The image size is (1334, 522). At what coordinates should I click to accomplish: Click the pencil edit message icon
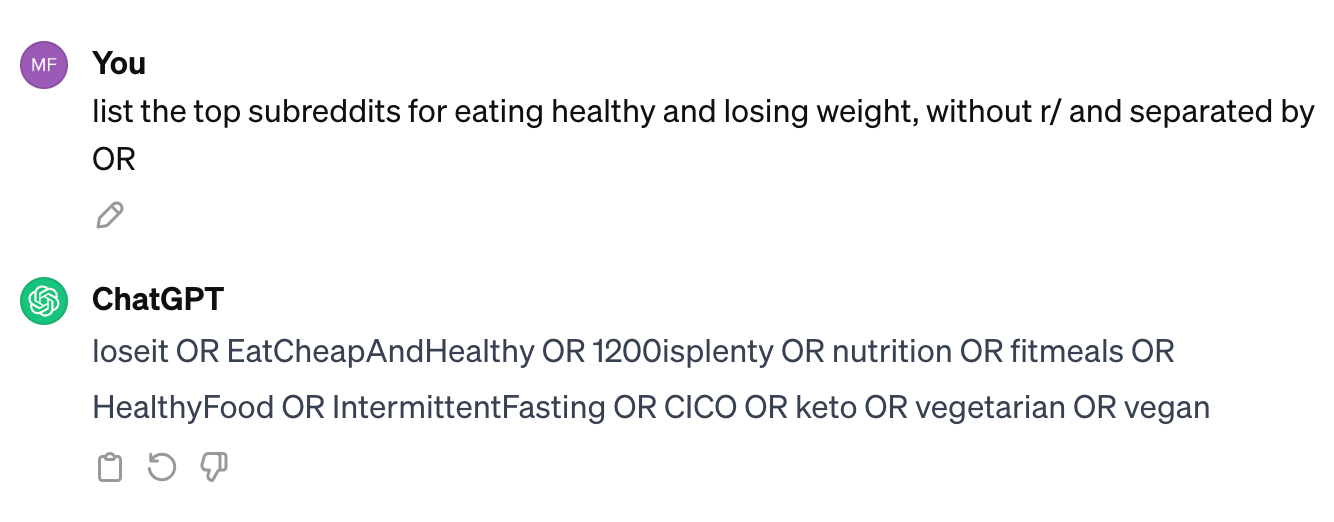pos(109,215)
